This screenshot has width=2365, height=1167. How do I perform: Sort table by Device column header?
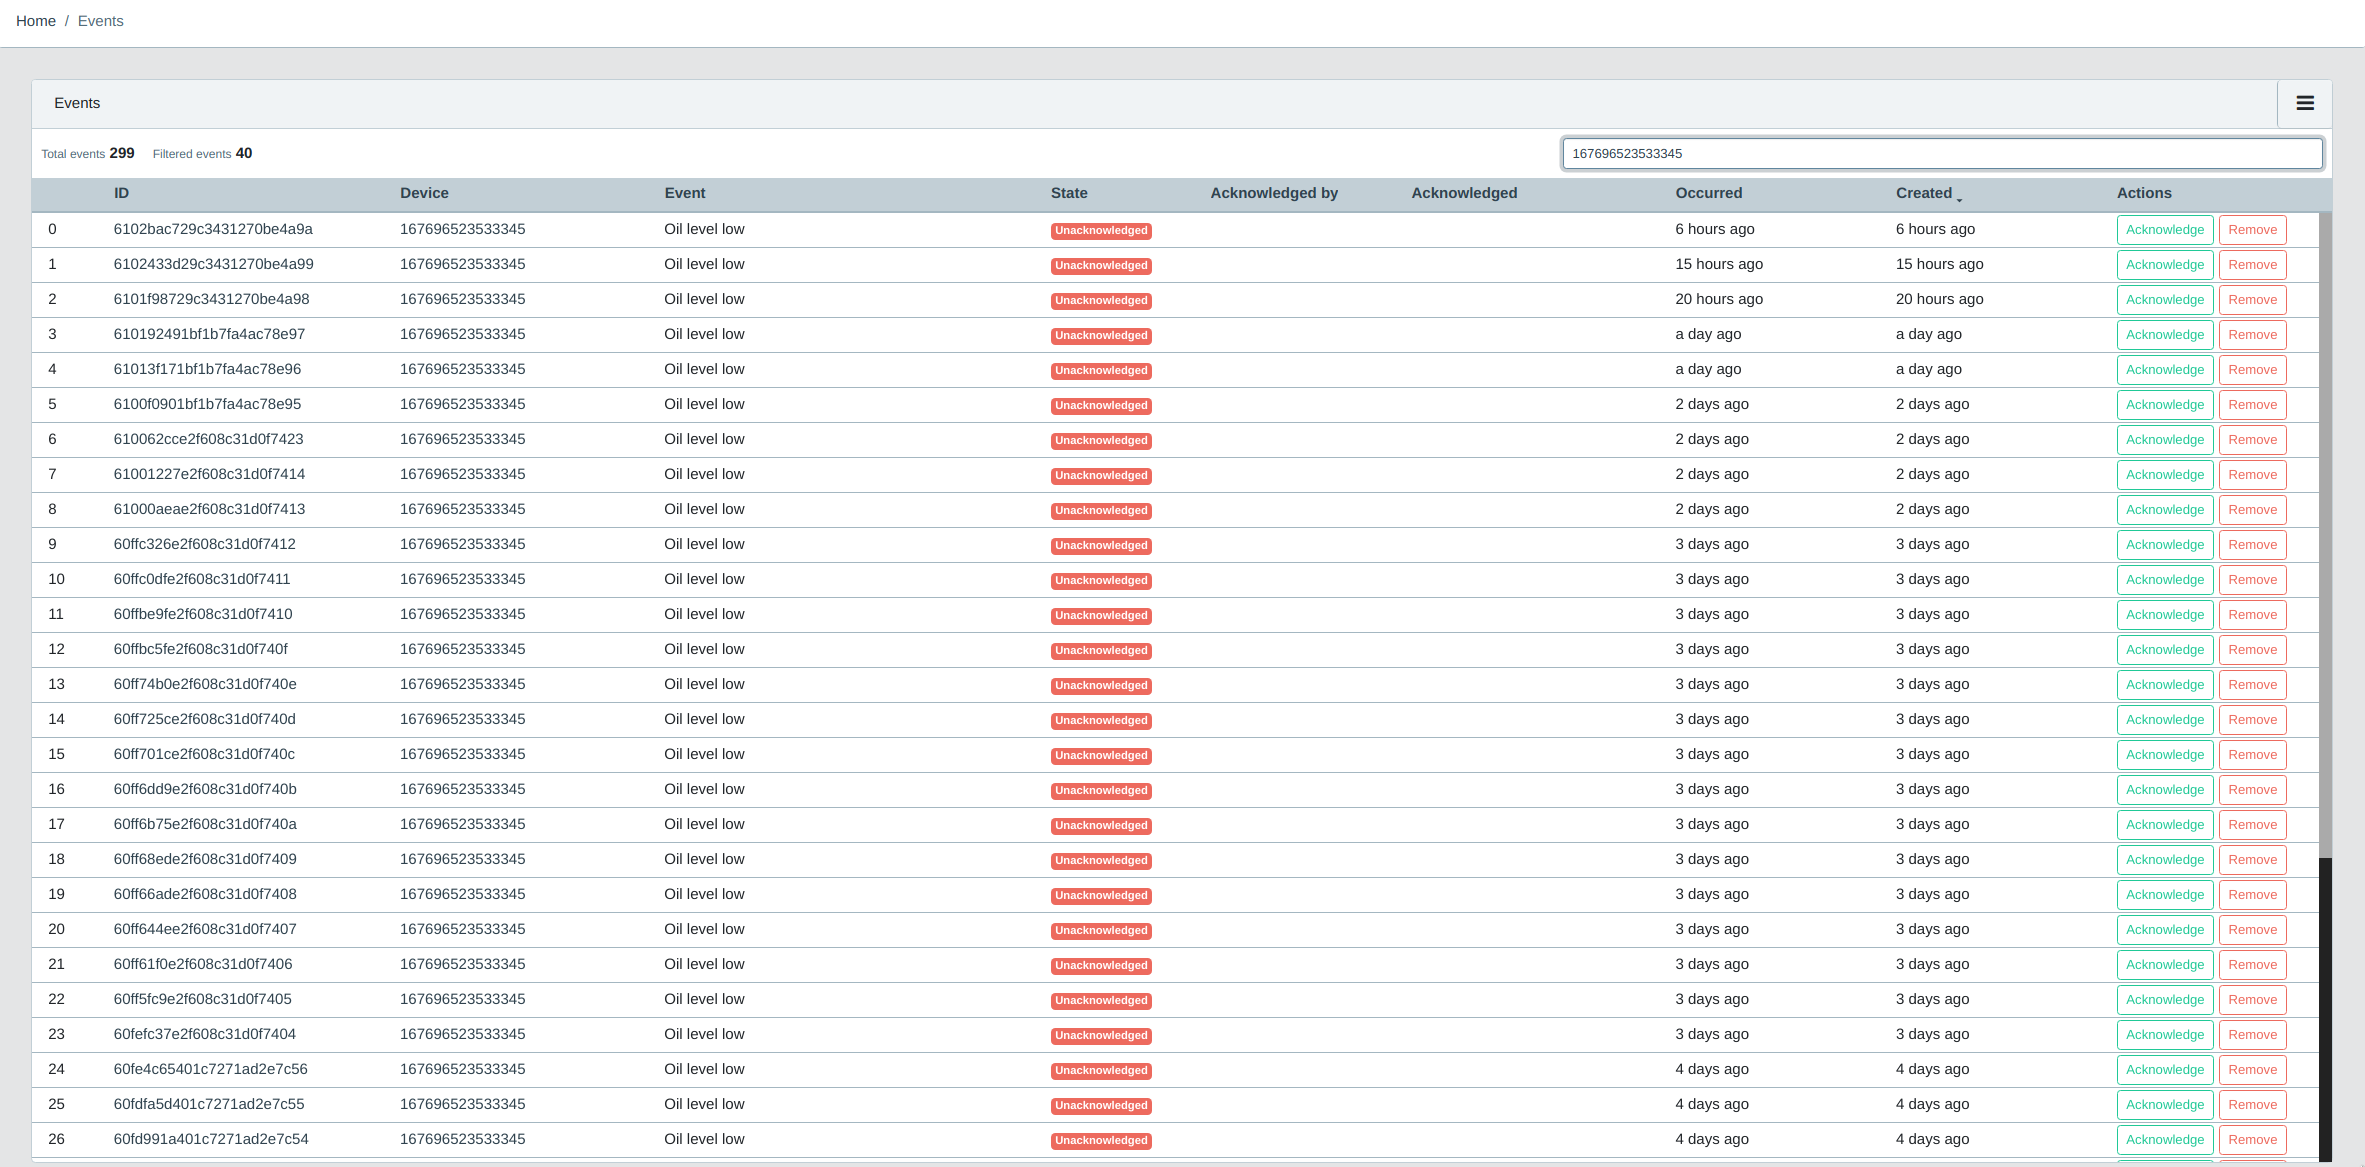click(424, 194)
